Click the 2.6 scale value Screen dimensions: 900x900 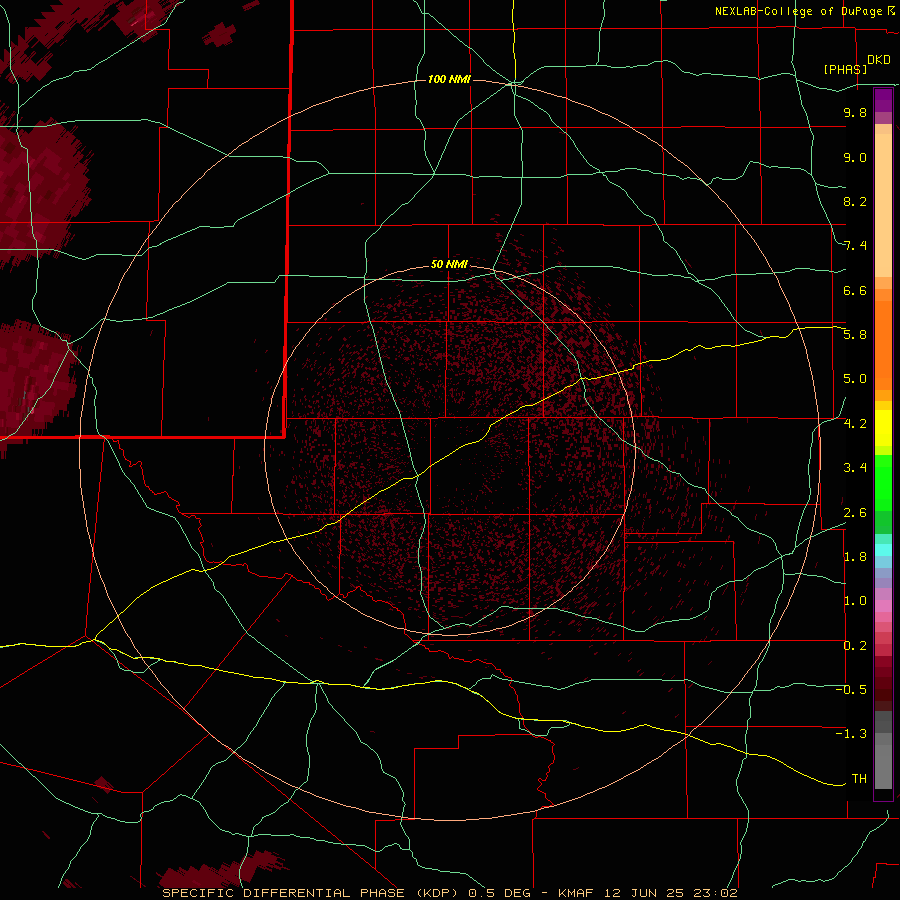point(855,512)
